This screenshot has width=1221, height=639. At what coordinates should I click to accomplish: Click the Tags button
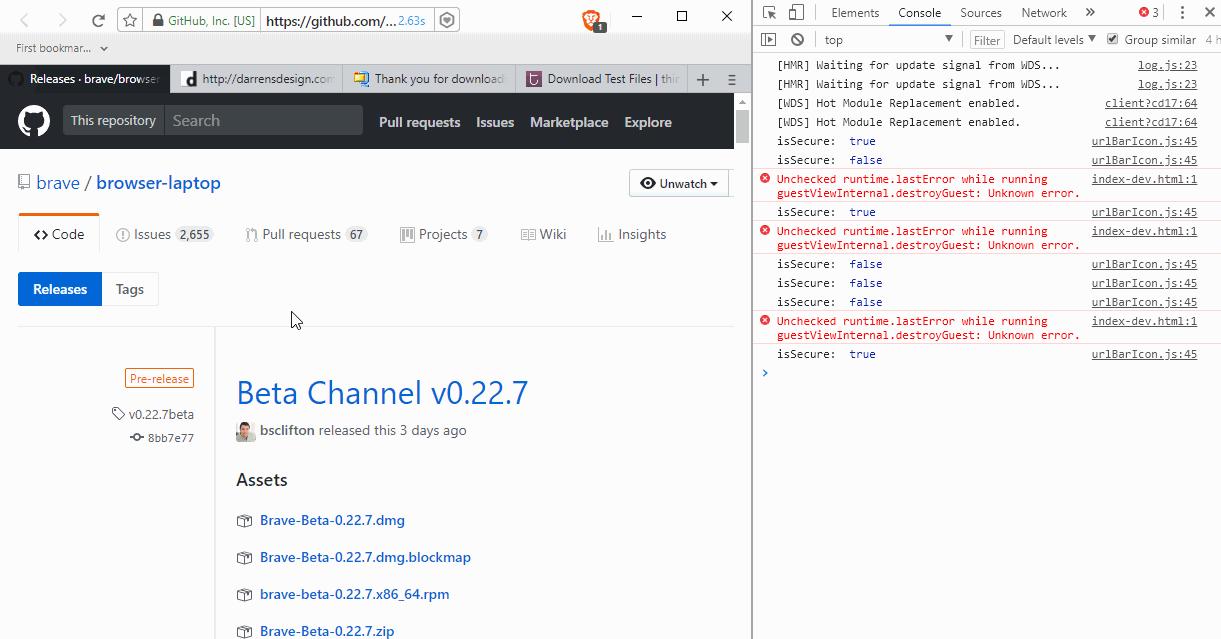[130, 290]
